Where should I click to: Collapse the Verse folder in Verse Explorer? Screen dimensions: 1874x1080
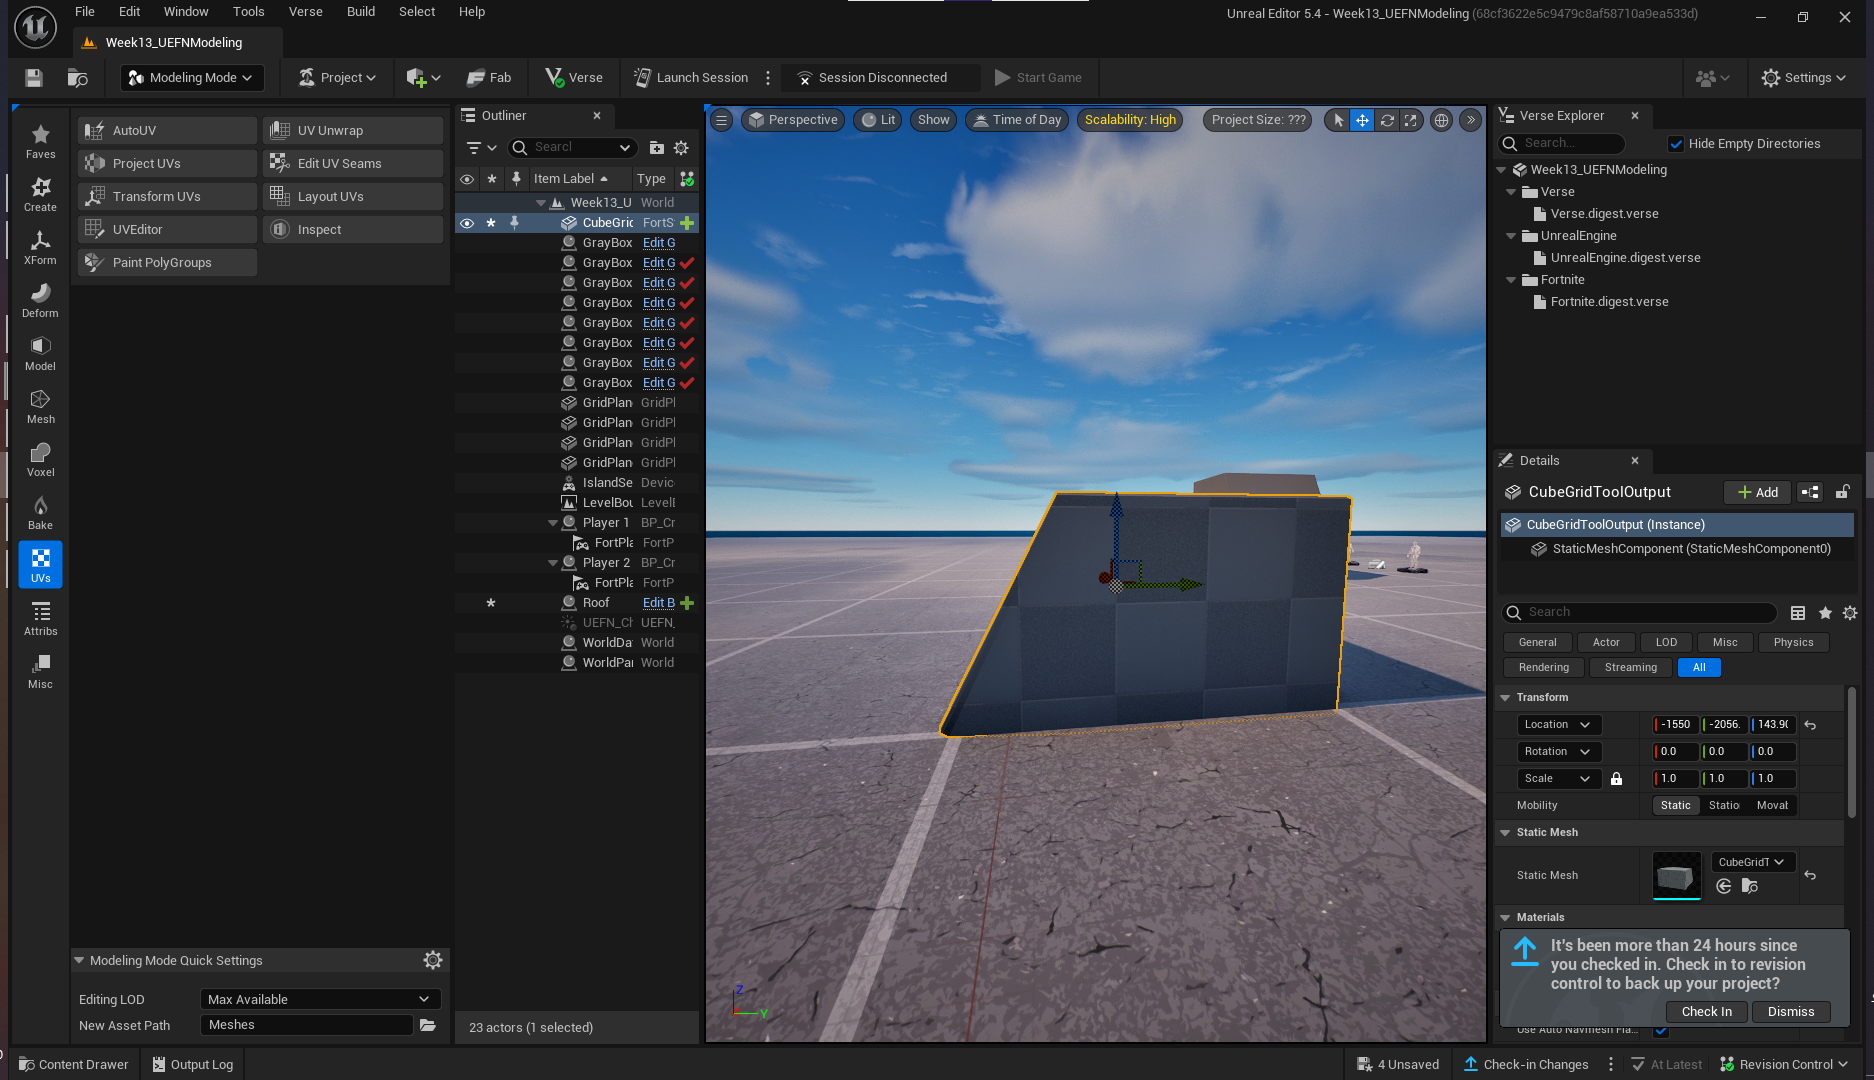[x=1511, y=192]
